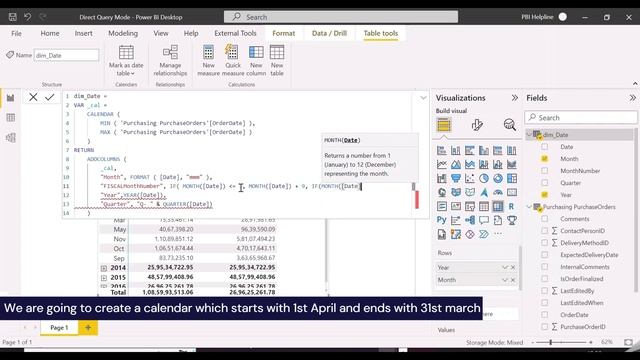This screenshot has width=640, height=360.
Task: Choose the Gauge visual
Action: [x=498, y=192]
